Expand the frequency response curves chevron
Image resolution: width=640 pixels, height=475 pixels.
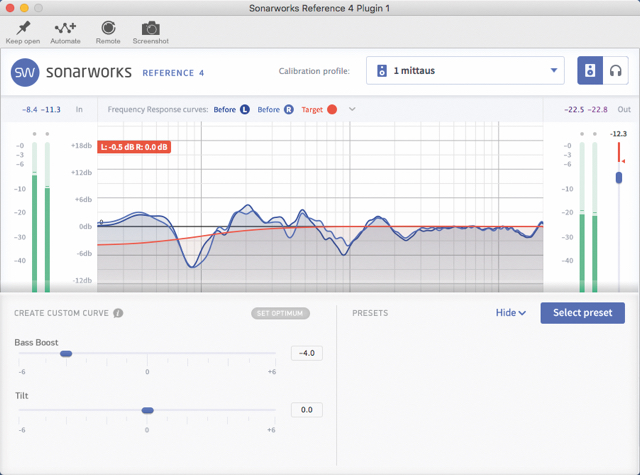point(352,109)
